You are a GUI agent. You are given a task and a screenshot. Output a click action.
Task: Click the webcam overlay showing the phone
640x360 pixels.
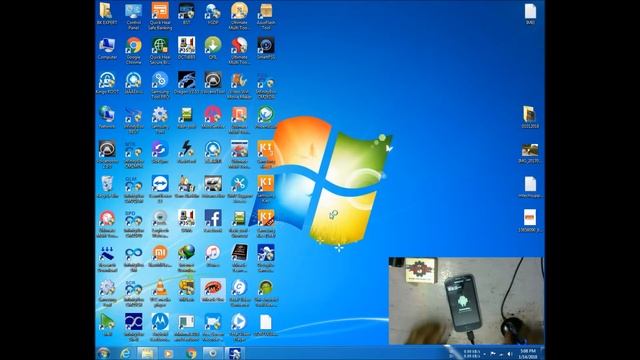coord(466,301)
